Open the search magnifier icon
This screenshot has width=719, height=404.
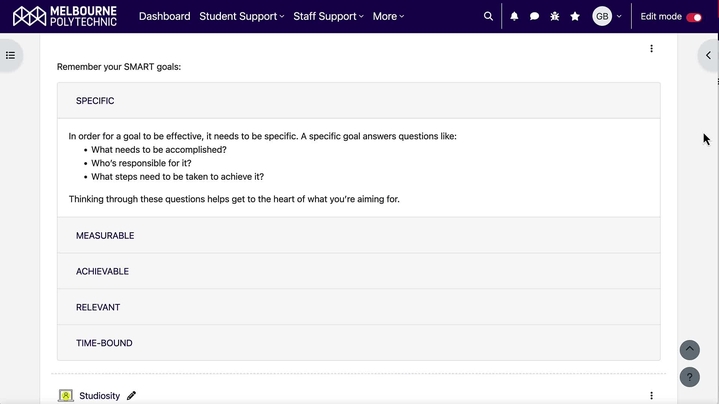pyautogui.click(x=488, y=17)
